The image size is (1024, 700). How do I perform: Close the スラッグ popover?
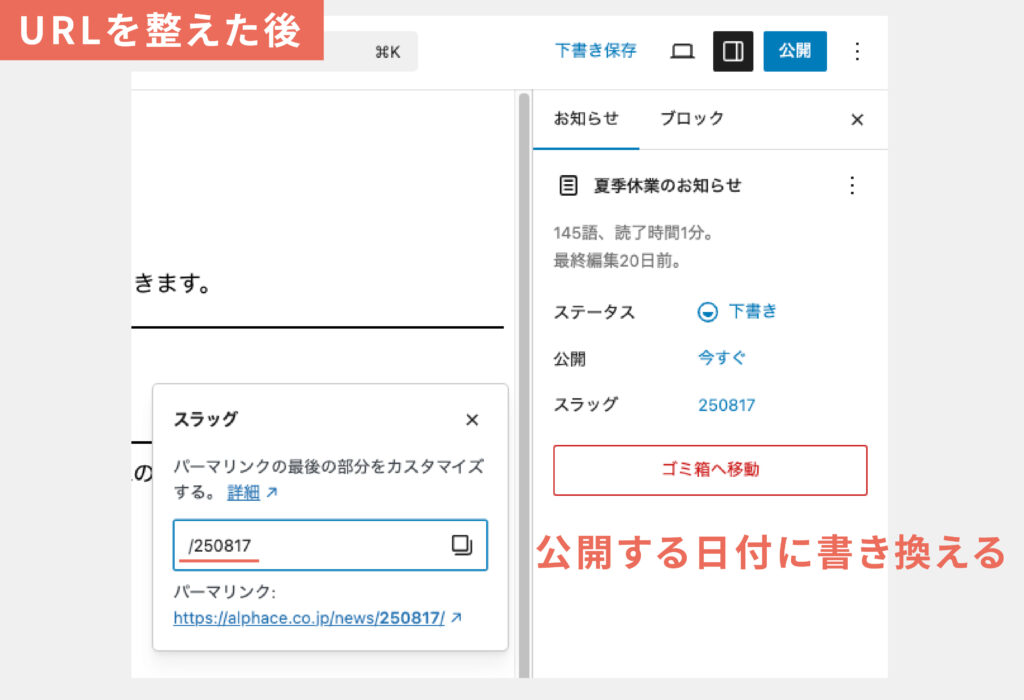472,420
